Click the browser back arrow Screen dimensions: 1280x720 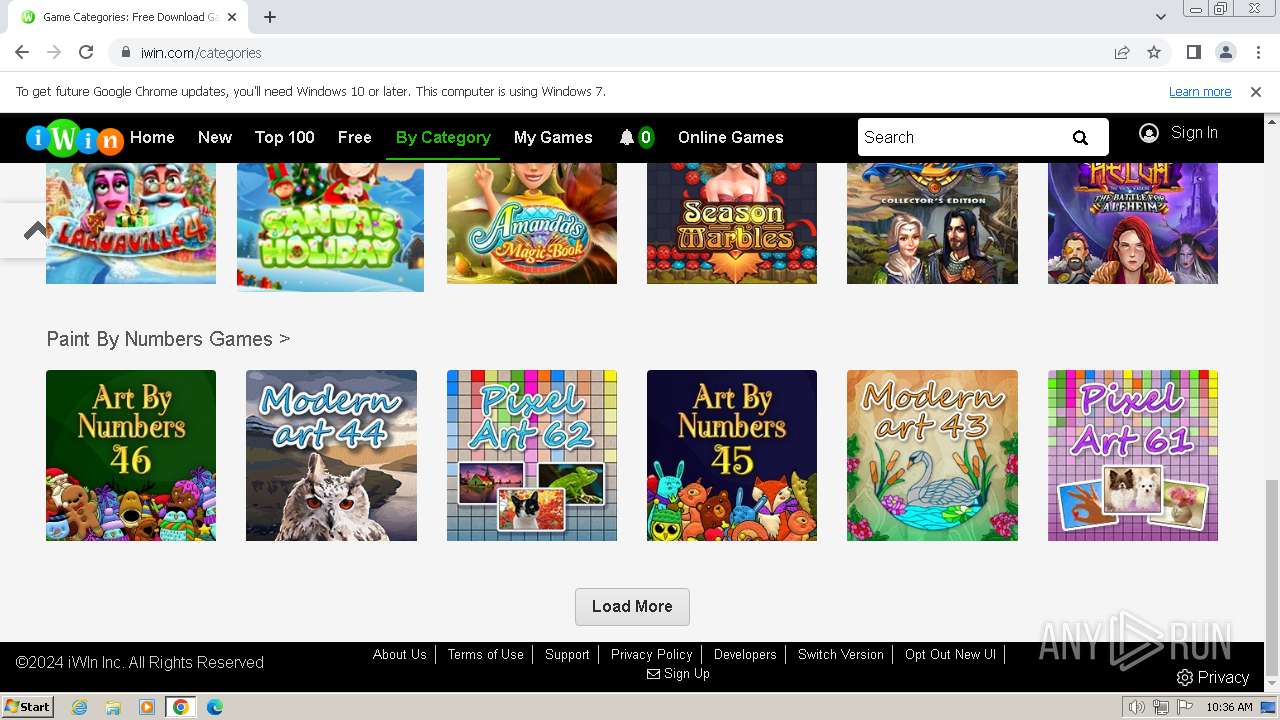point(22,52)
